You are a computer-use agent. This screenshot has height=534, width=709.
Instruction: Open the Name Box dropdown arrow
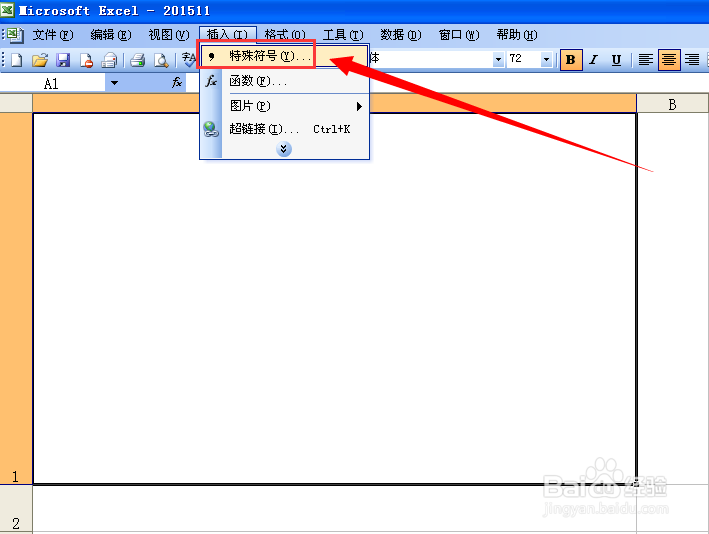pos(114,83)
